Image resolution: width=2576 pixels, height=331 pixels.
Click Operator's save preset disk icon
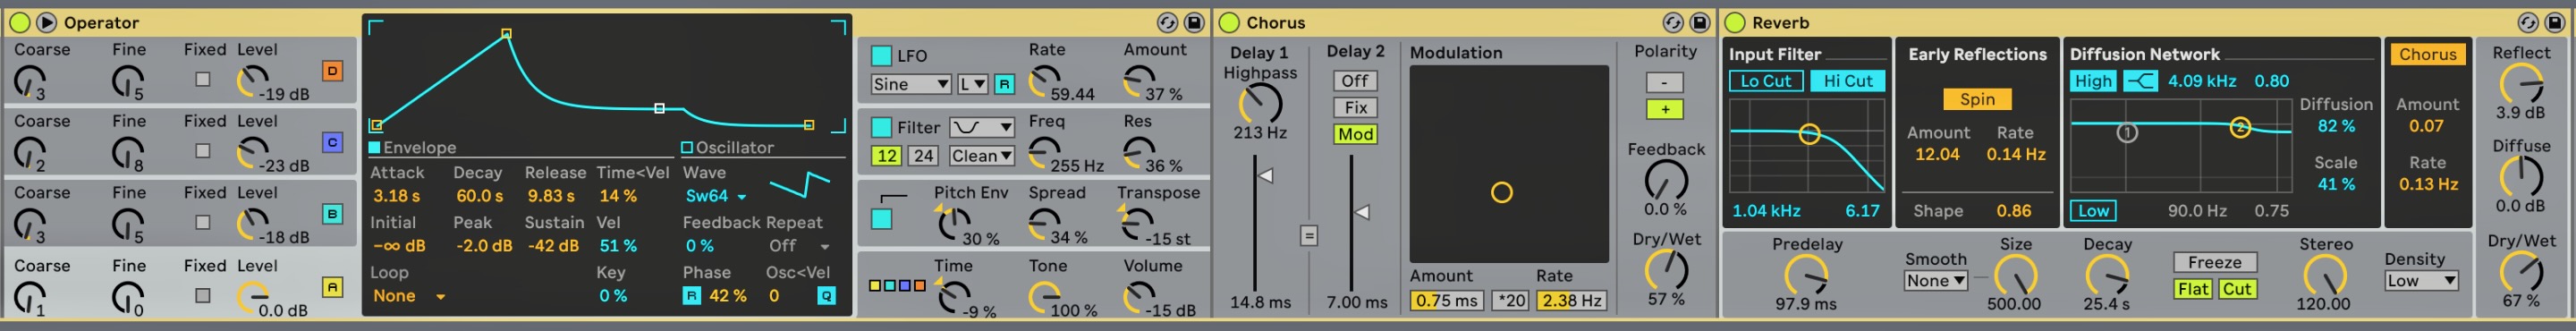click(1194, 22)
